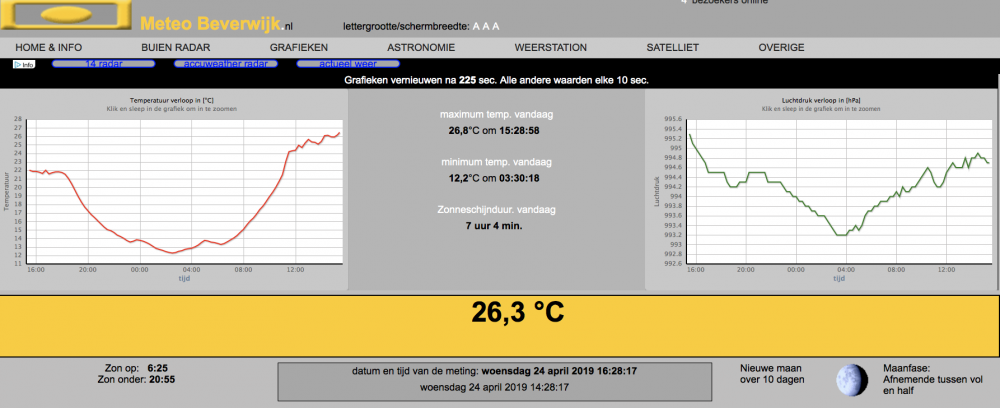Image resolution: width=1000 pixels, height=408 pixels.
Task: Click the minimum temp value 12,2°C om 03:30:18
Action: coord(494,178)
